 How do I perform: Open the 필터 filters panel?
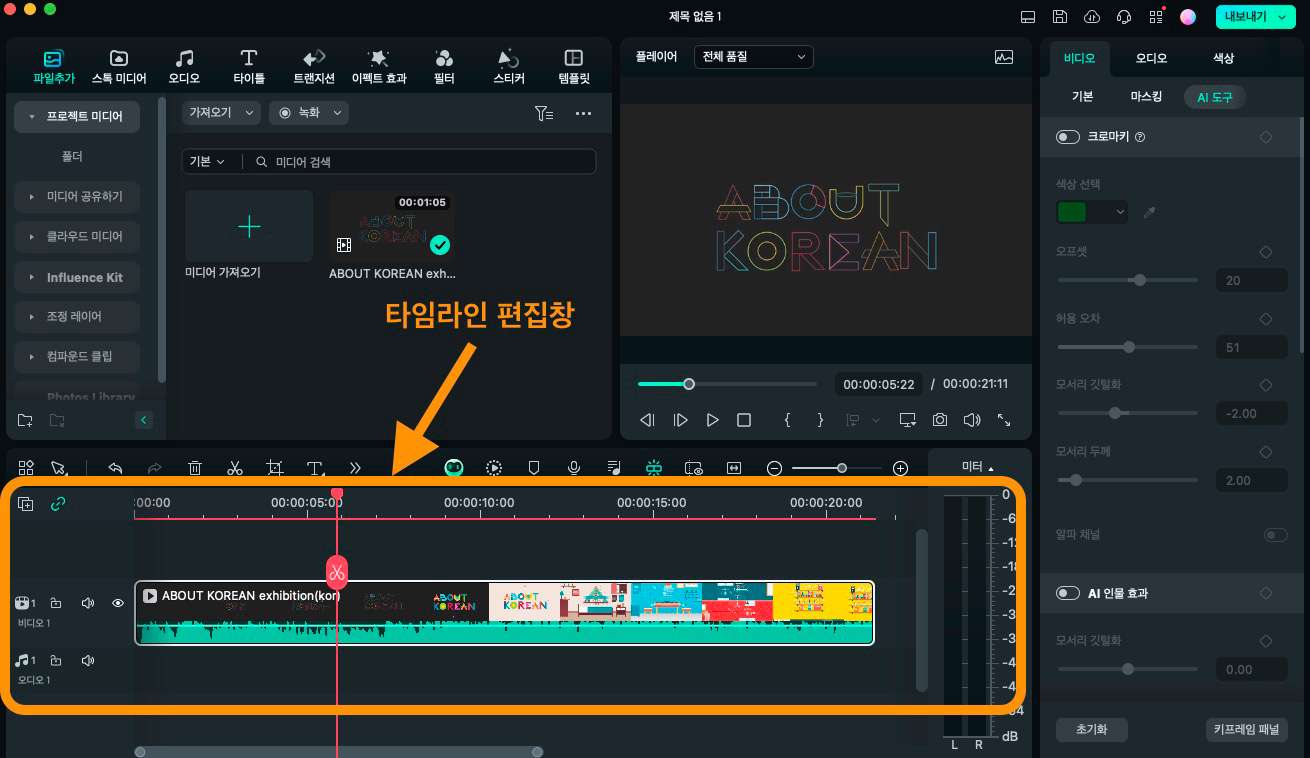[444, 66]
